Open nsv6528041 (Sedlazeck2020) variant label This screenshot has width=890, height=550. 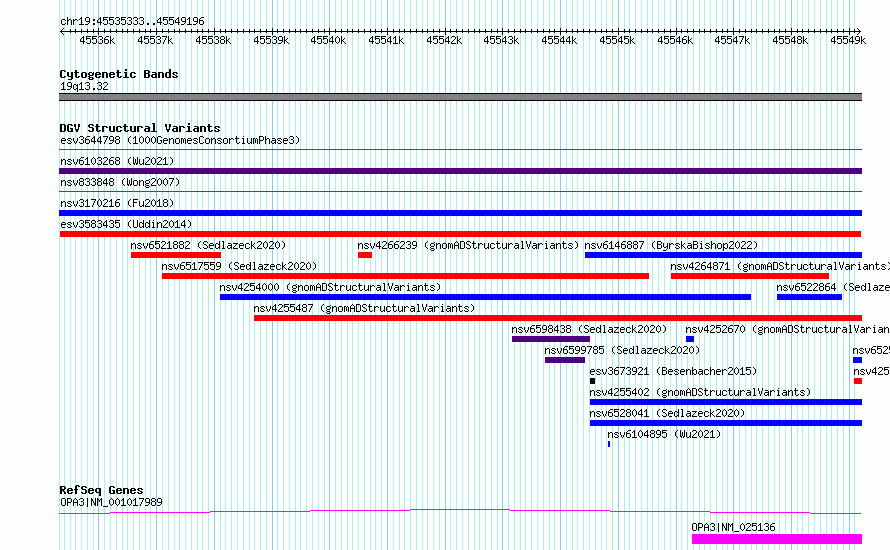click(x=668, y=413)
